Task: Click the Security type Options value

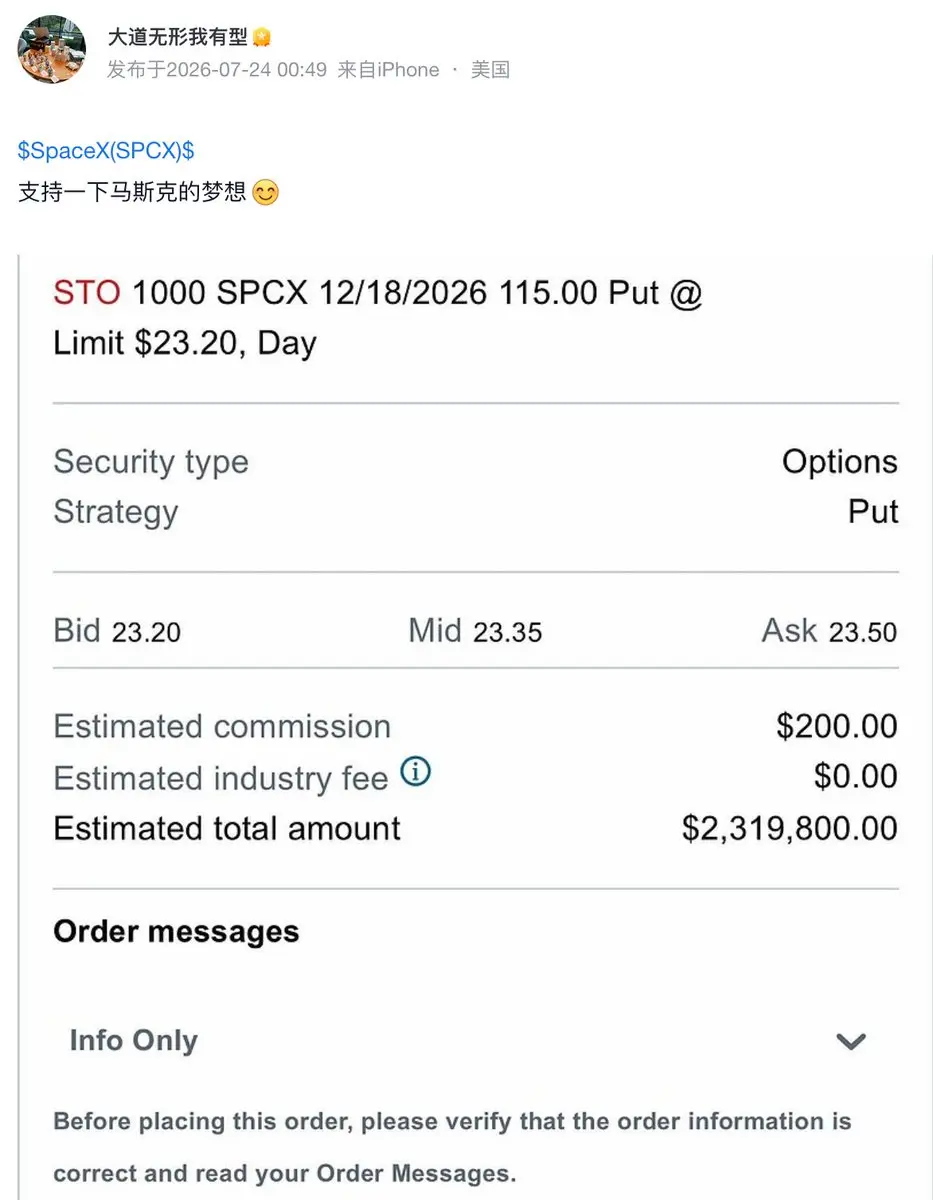Action: pos(840,462)
